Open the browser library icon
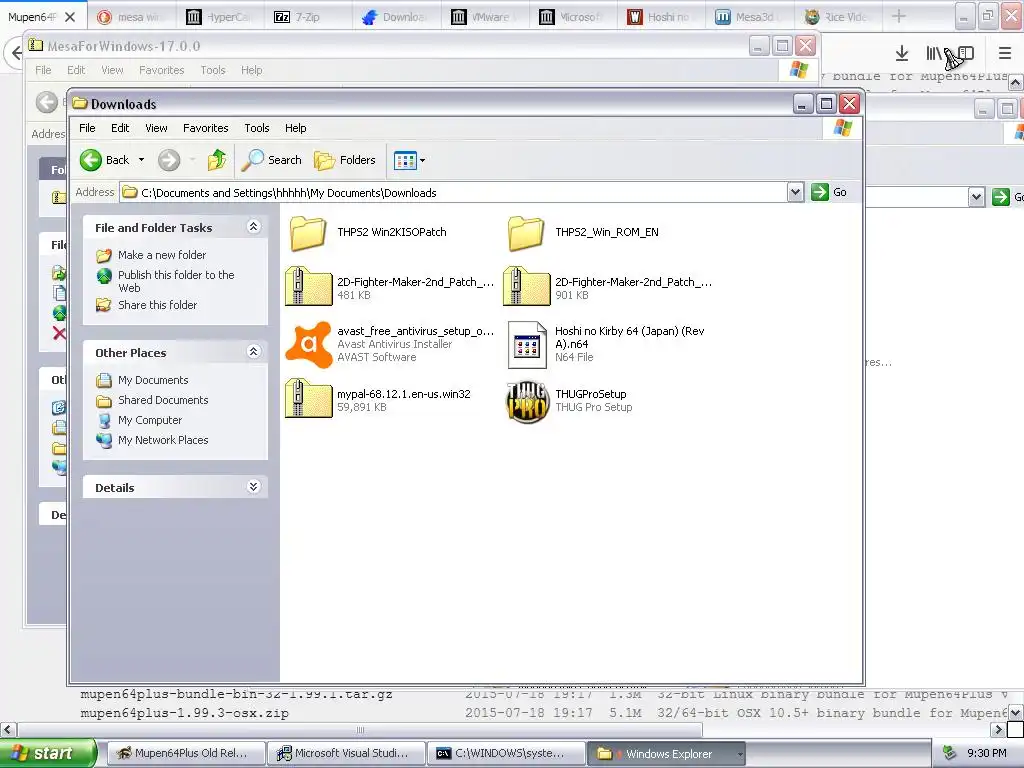The height and width of the screenshot is (768, 1024). pyautogui.click(x=935, y=54)
